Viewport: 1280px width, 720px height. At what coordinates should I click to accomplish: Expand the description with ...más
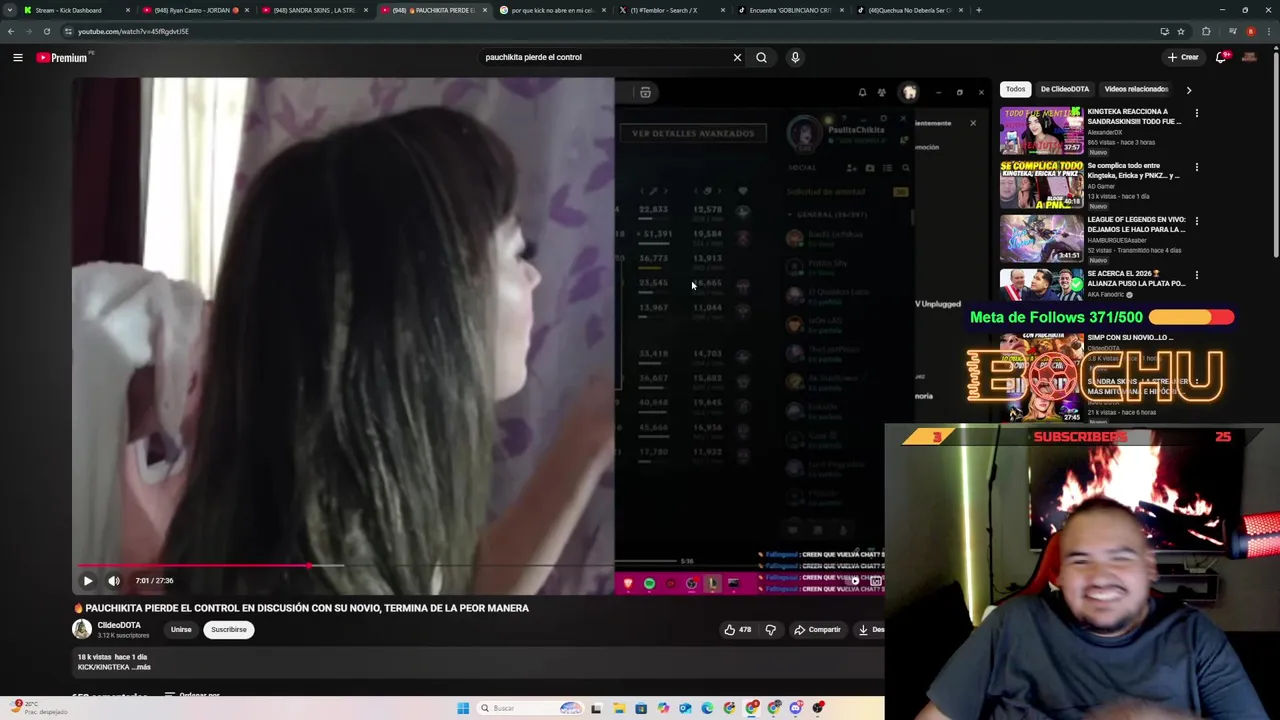coord(141,667)
